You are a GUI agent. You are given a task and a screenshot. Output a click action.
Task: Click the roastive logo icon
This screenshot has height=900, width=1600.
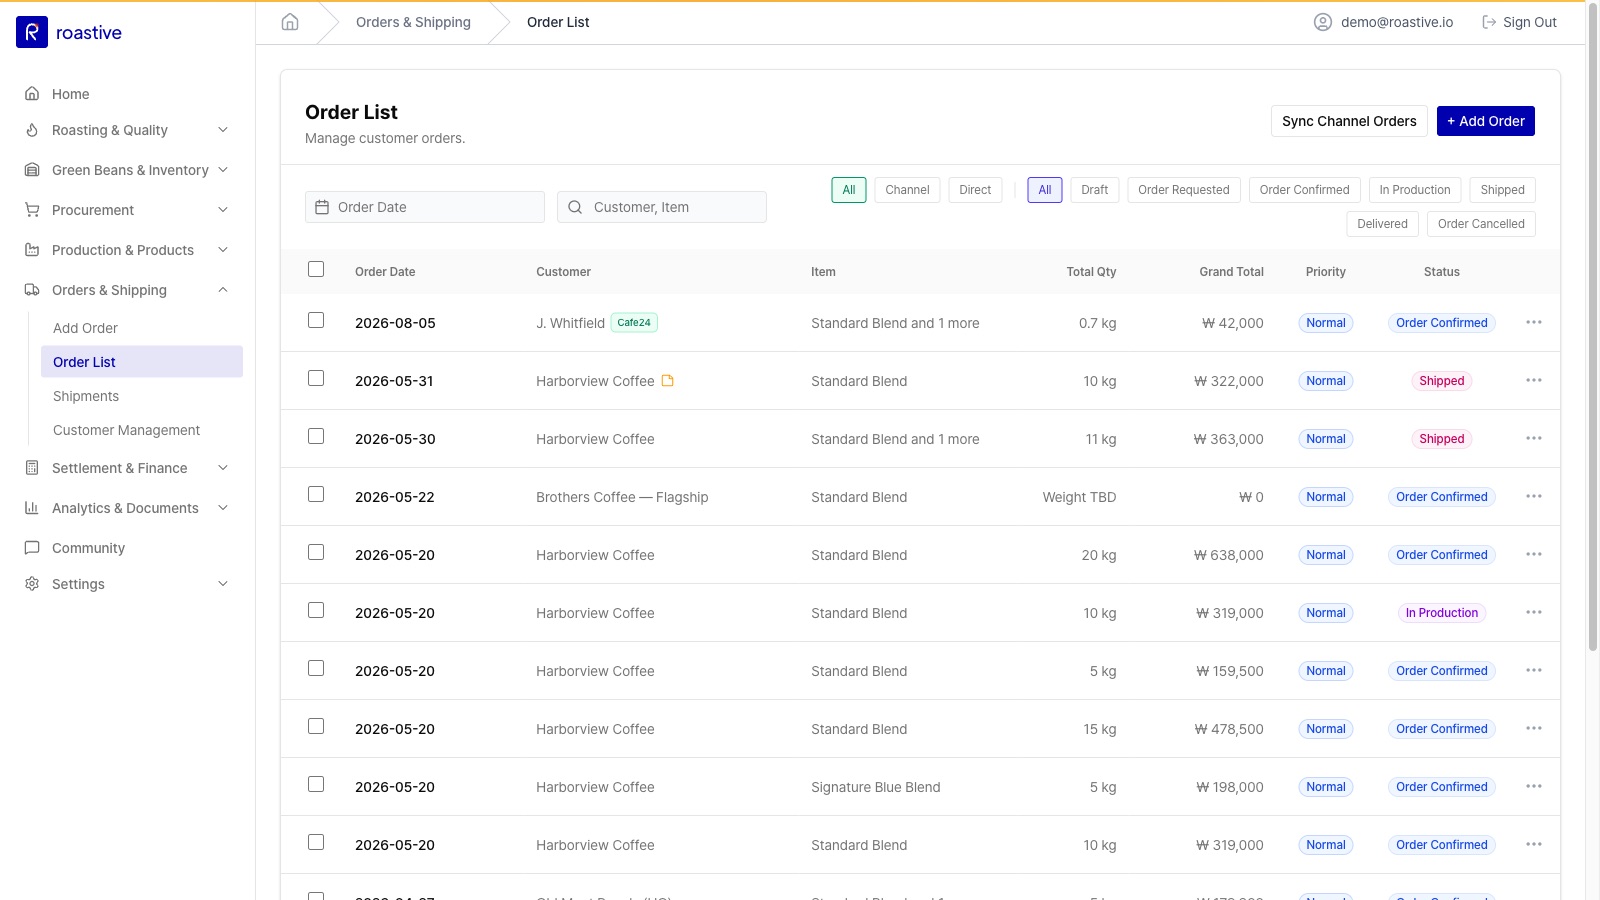click(x=32, y=32)
